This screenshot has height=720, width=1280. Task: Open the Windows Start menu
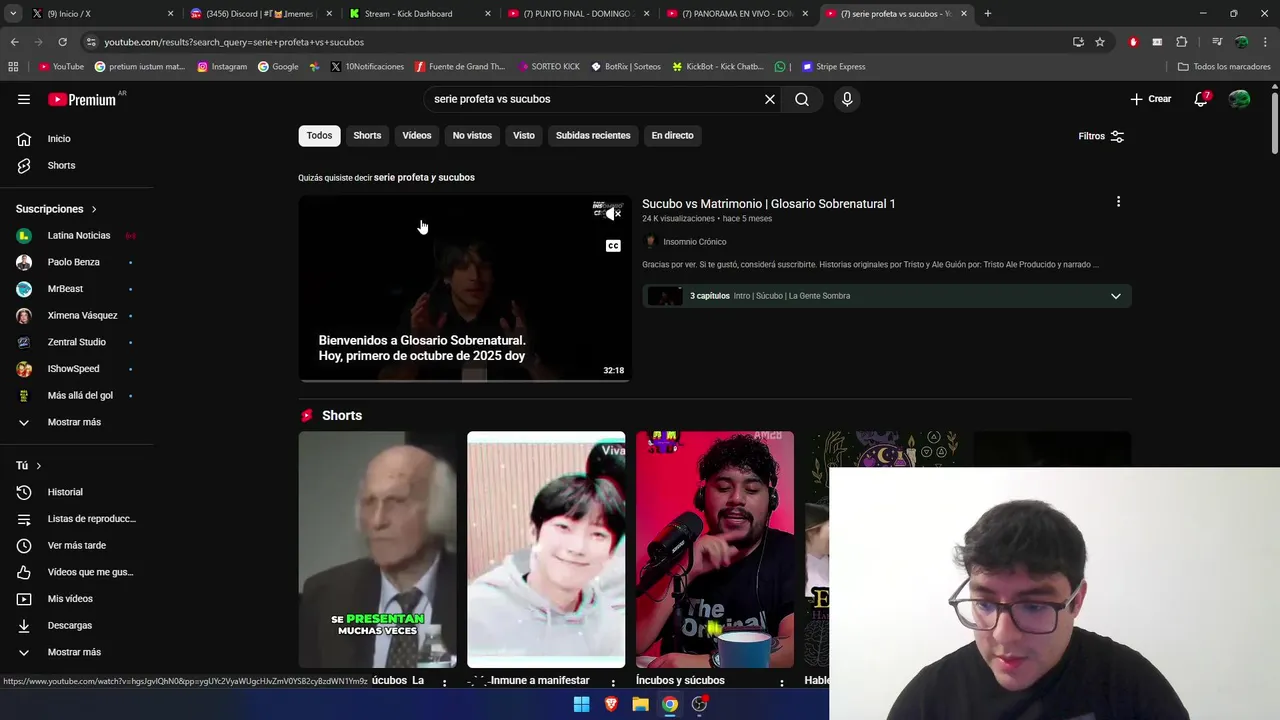coord(581,704)
